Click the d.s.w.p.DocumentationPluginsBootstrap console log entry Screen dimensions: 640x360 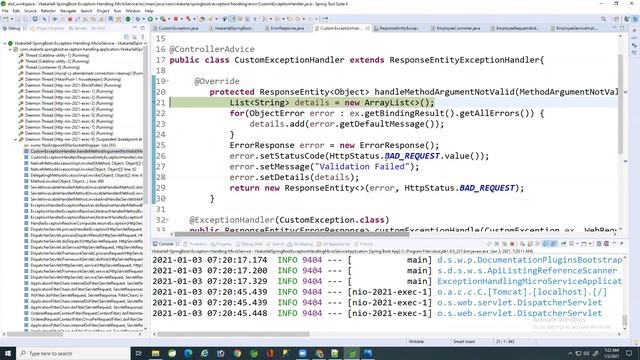(x=529, y=260)
